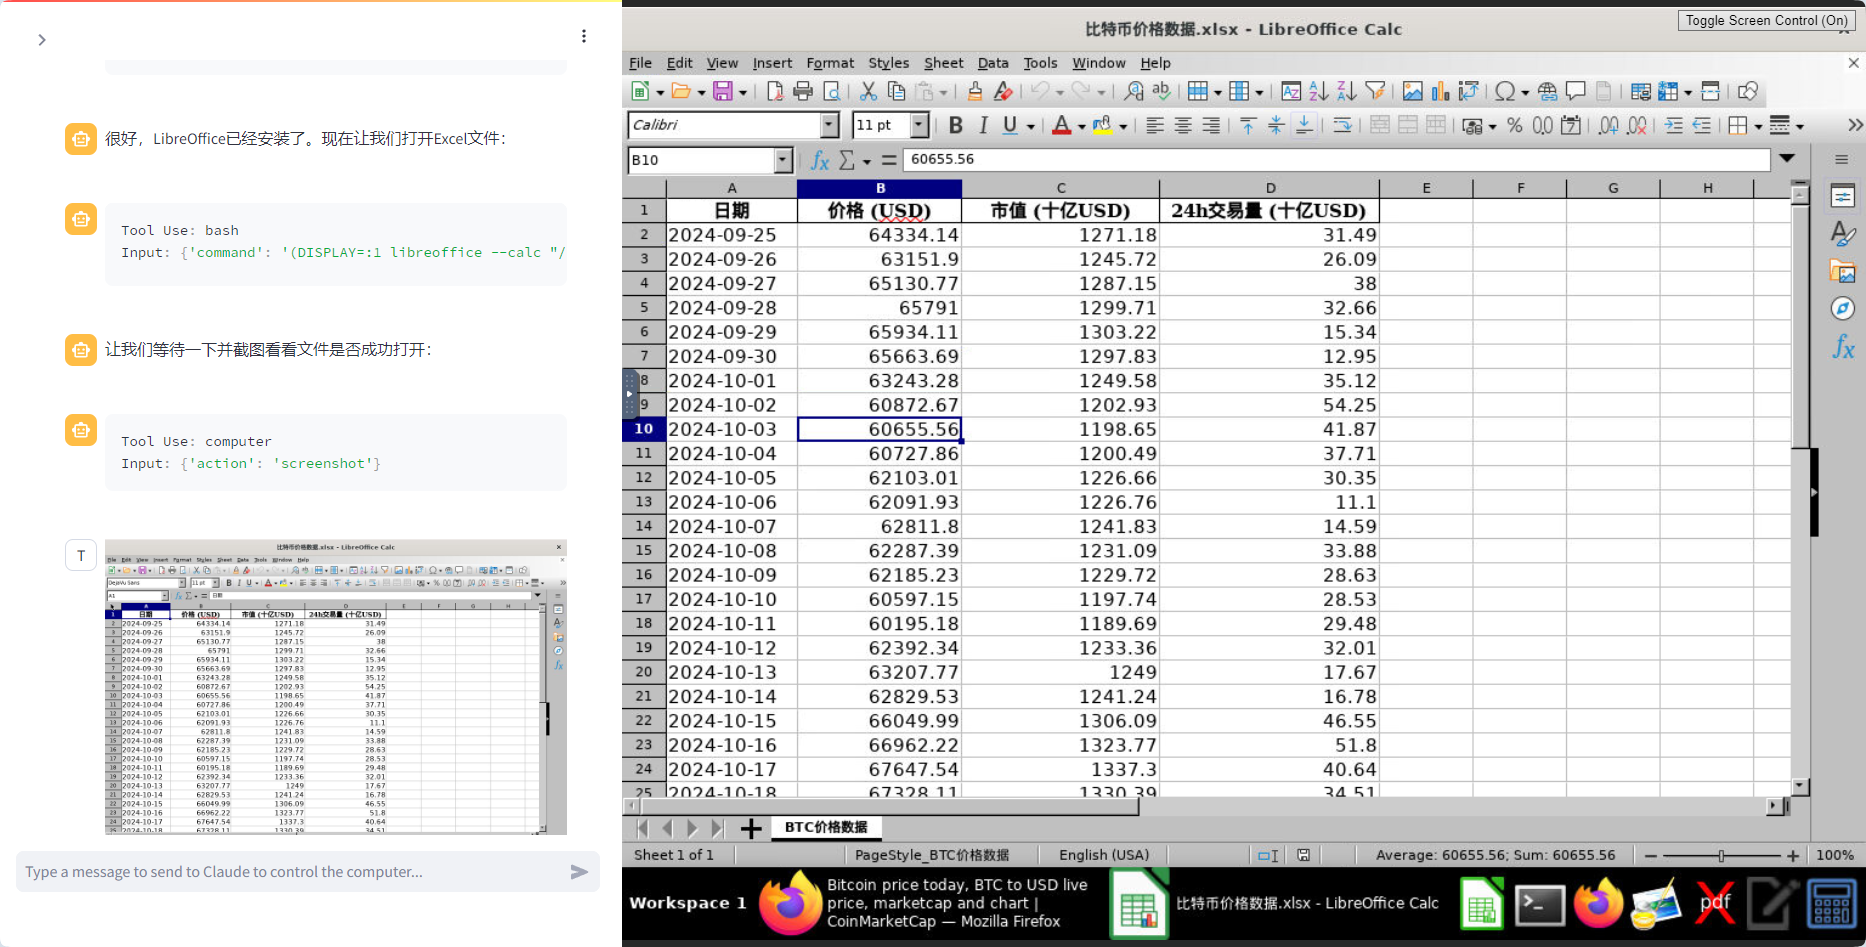Image resolution: width=1866 pixels, height=947 pixels.
Task: Expand the borders dropdown arrow
Action: [1758, 127]
